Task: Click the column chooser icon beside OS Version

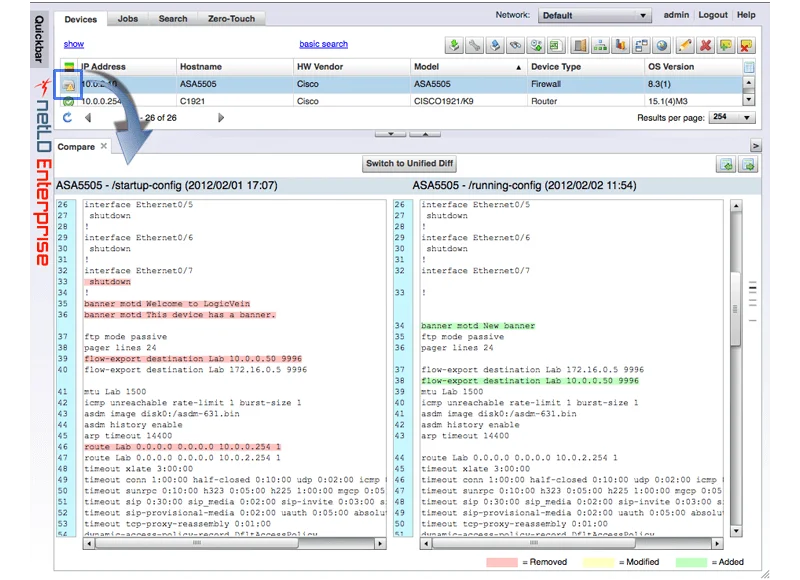Action: tap(748, 67)
